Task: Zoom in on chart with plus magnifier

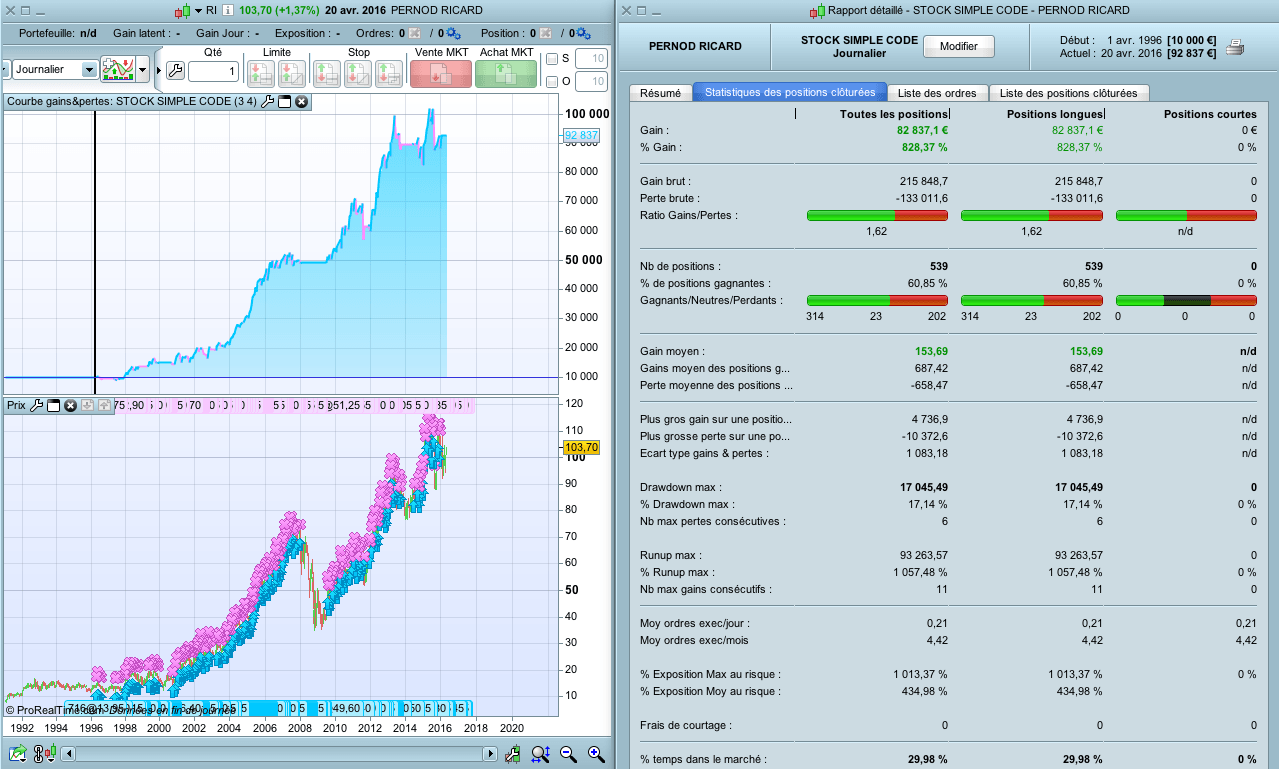Action: [596, 754]
